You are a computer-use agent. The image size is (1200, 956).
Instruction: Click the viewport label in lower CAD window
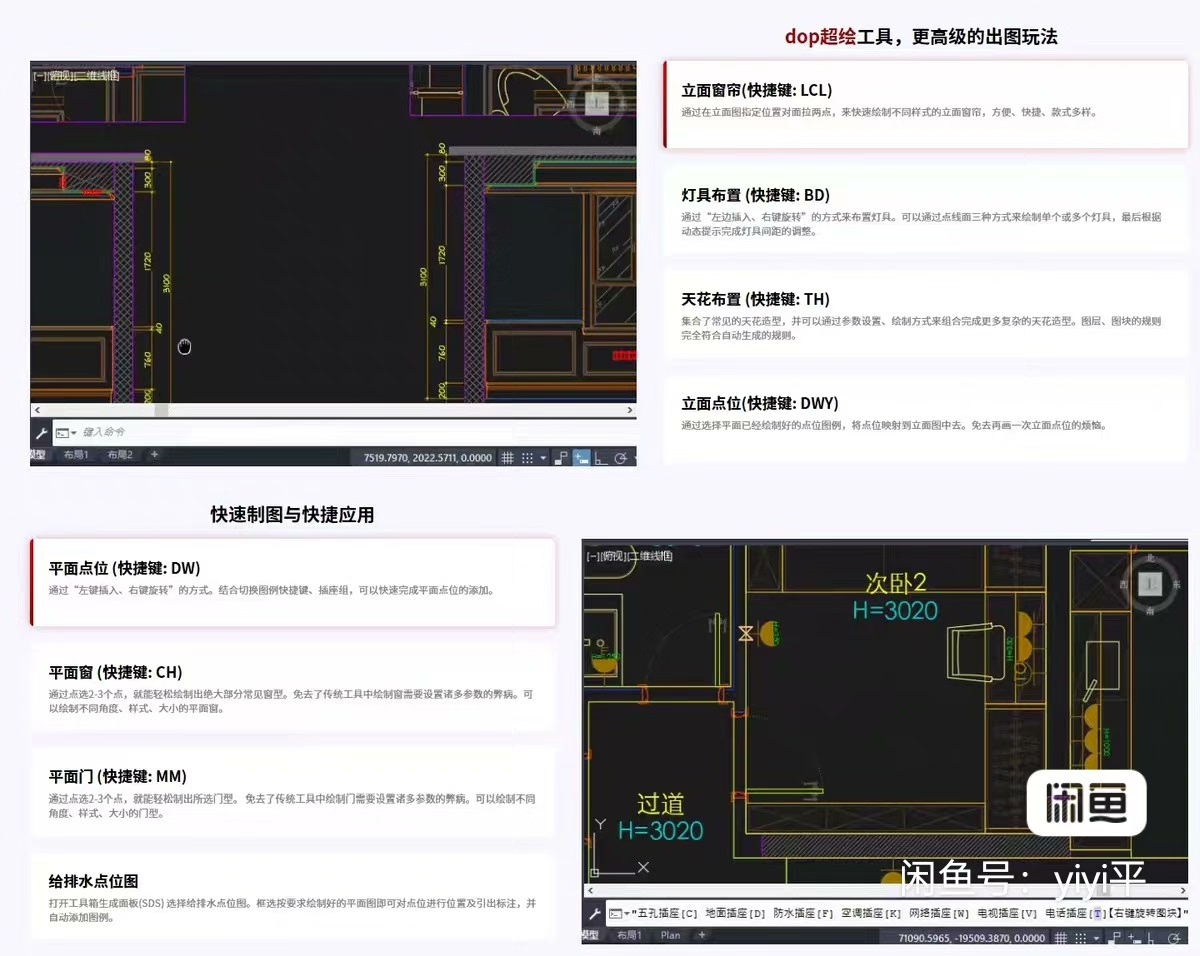pyautogui.click(x=629, y=555)
